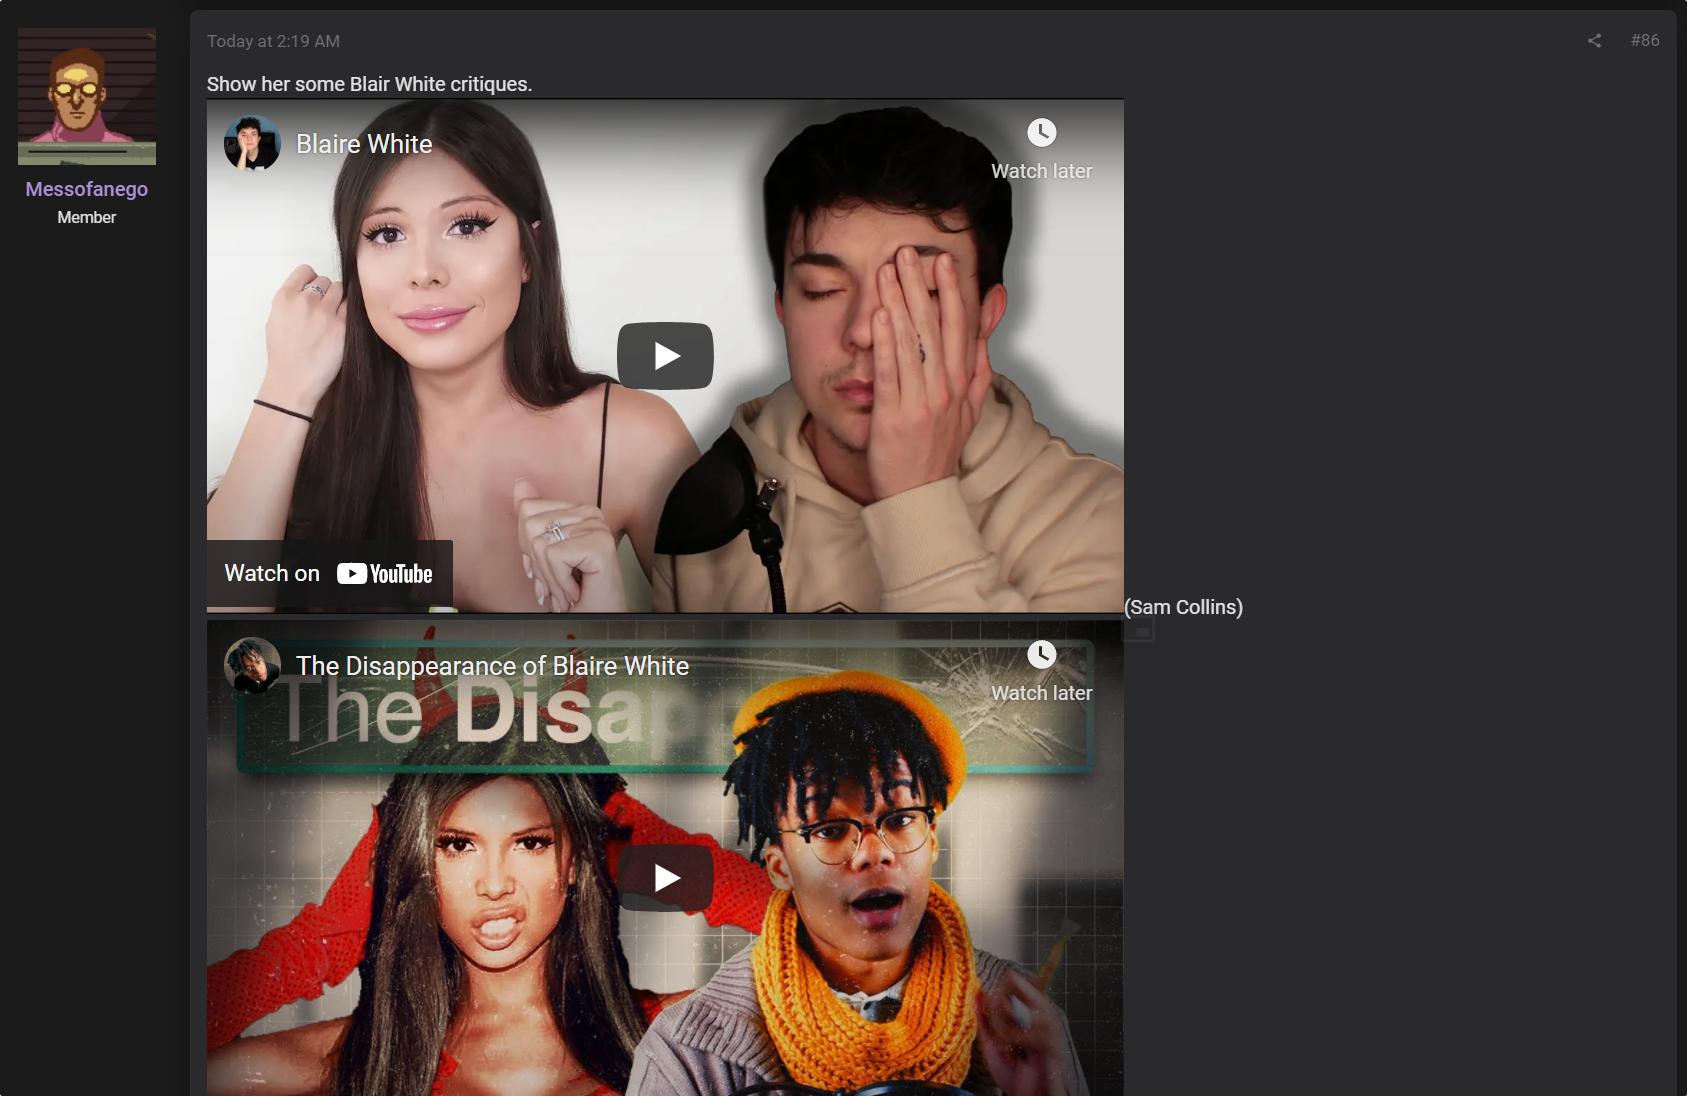This screenshot has width=1687, height=1096.
Task: Click the Today at 2:19 AM timestamp
Action: [x=273, y=41]
